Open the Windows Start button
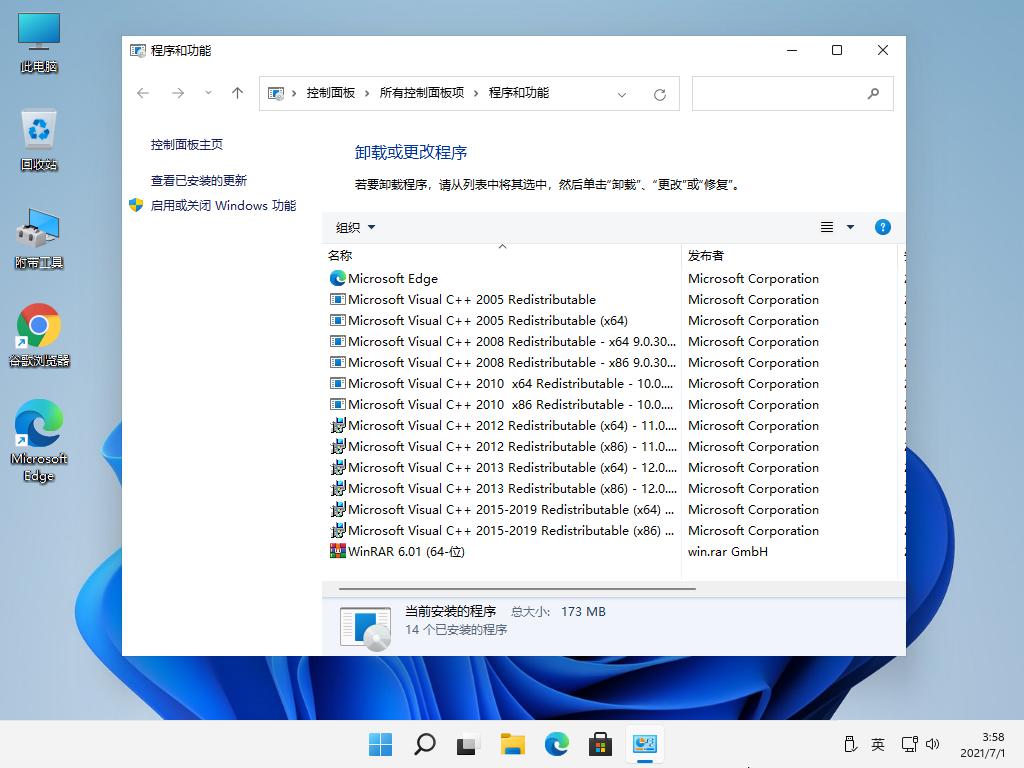 click(x=381, y=744)
